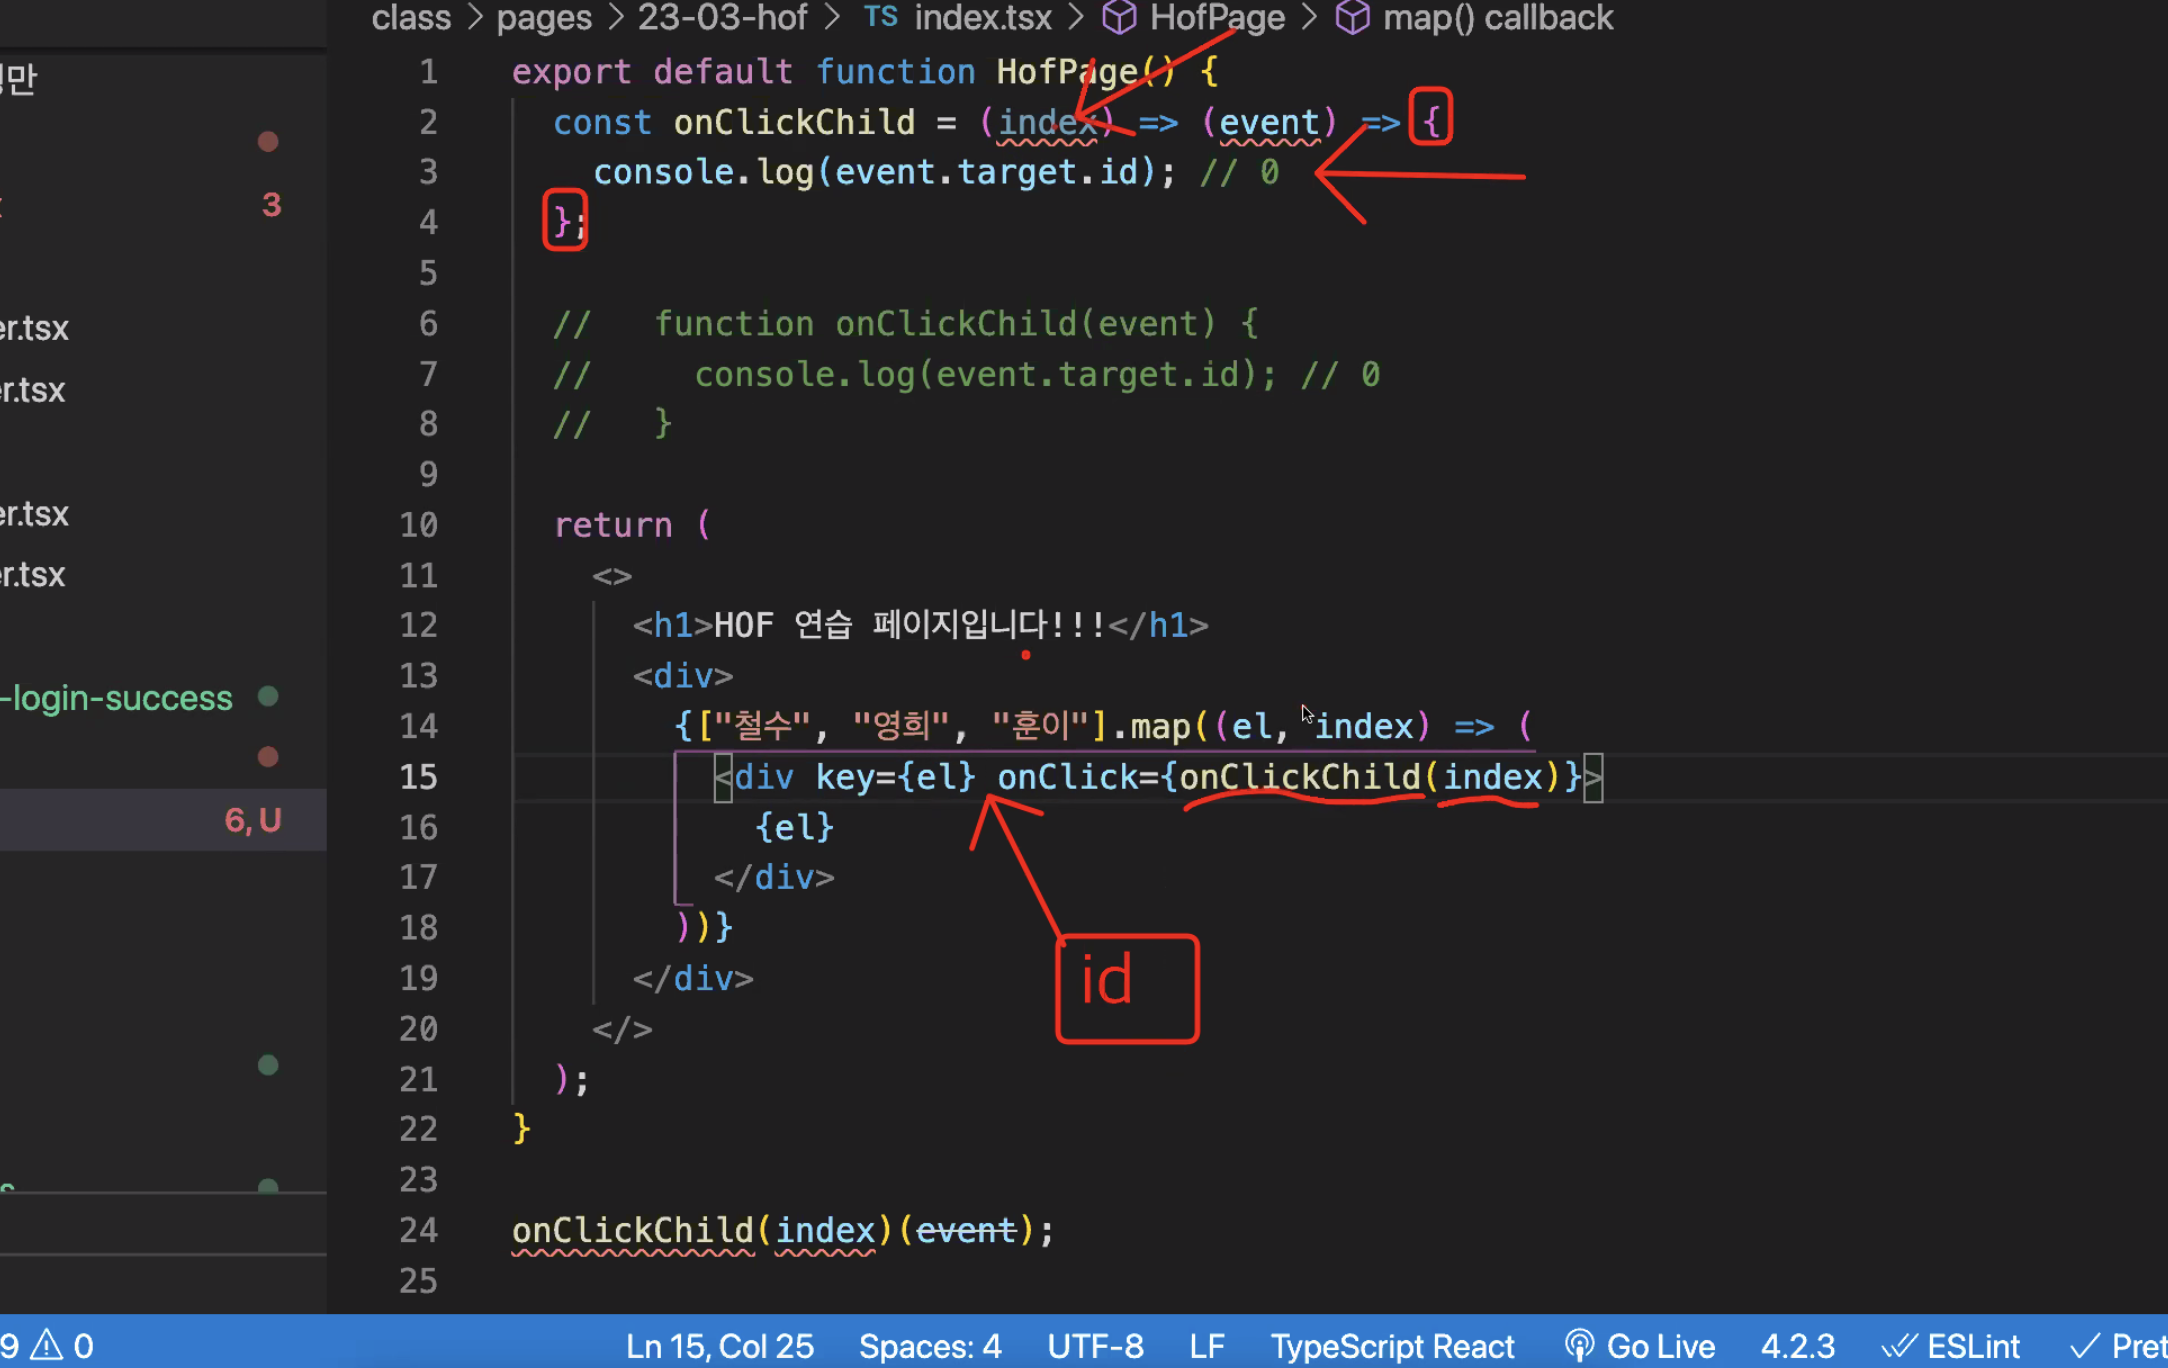This screenshot has width=2168, height=1368.
Task: Click the HofPage symbol cube icon in breadcrumb
Action: pyautogui.click(x=1119, y=17)
